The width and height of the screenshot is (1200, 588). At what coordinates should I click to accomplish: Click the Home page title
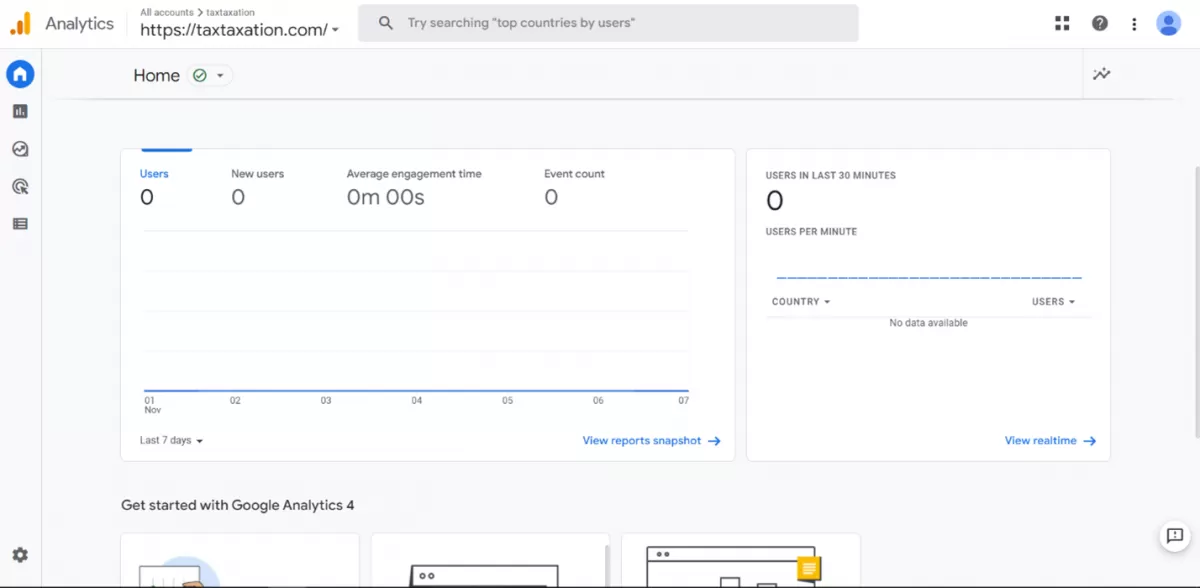click(x=157, y=75)
